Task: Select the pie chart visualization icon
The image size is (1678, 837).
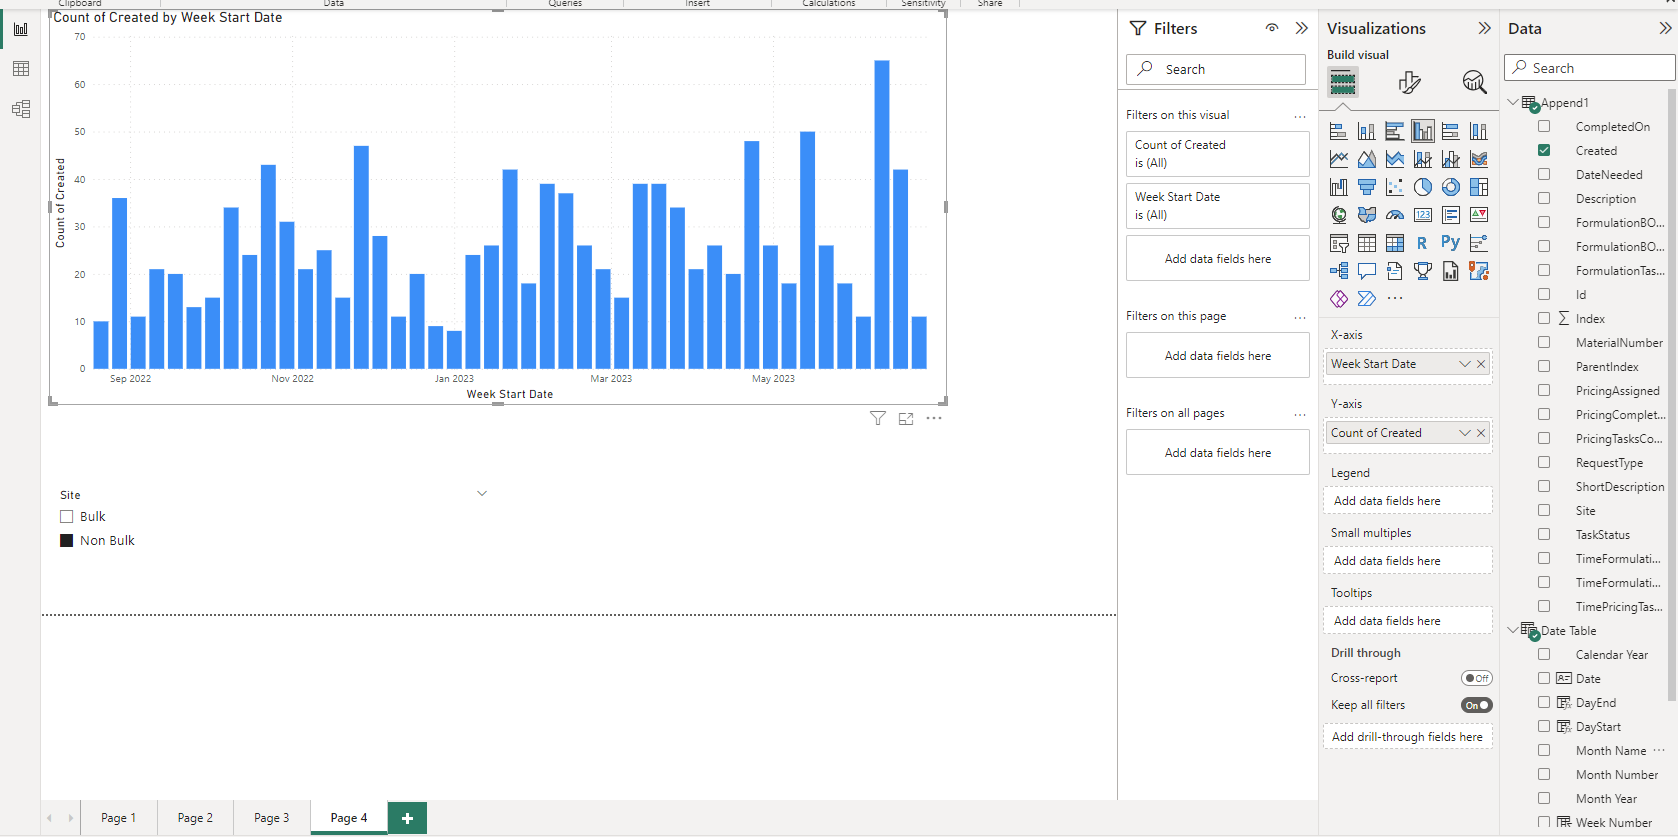Action: click(x=1422, y=187)
